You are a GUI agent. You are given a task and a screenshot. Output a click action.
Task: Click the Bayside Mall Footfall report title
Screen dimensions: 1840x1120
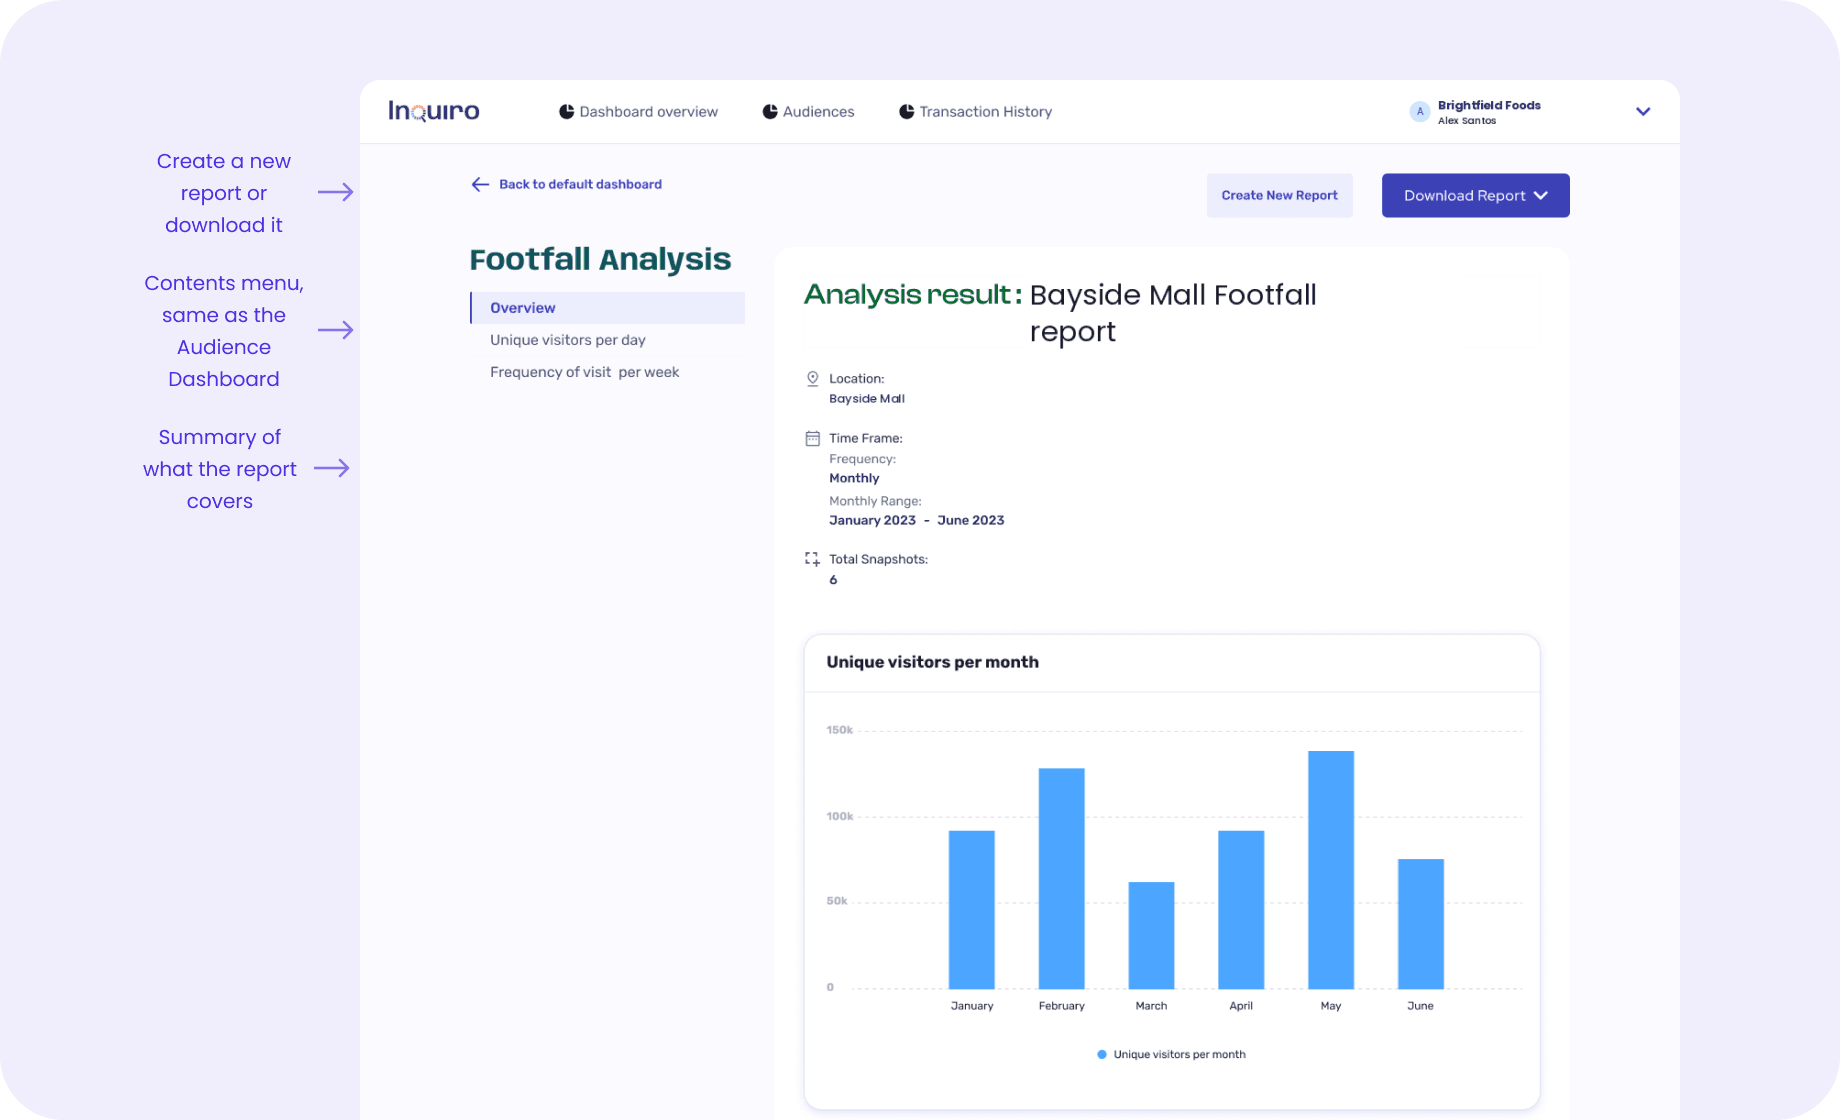point(1173,313)
